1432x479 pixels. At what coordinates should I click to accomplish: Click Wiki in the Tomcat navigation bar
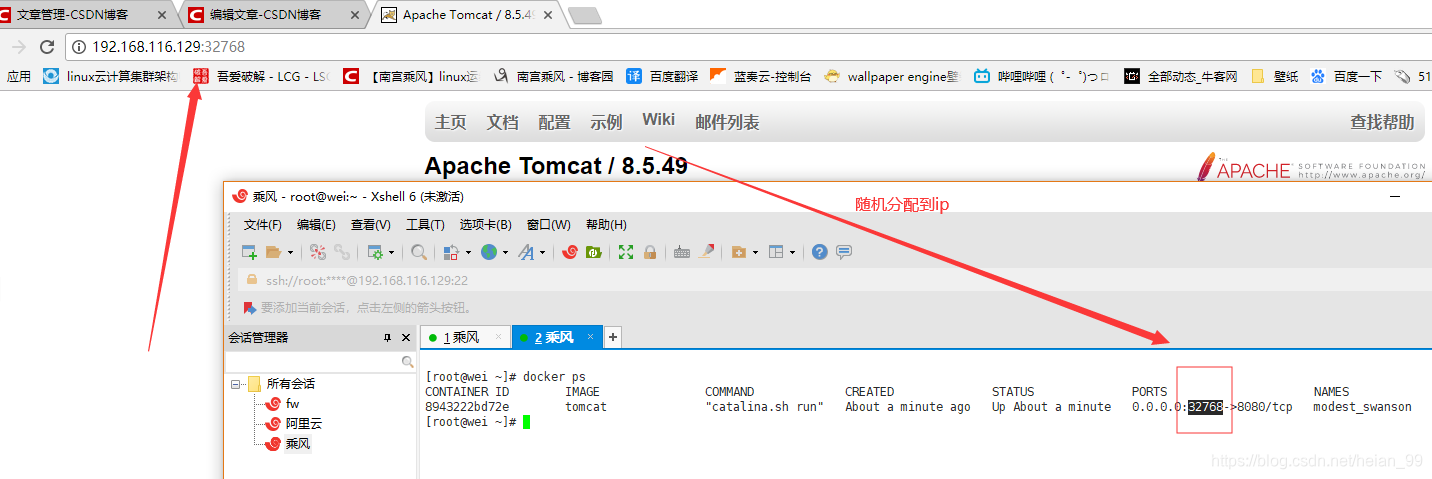click(658, 120)
